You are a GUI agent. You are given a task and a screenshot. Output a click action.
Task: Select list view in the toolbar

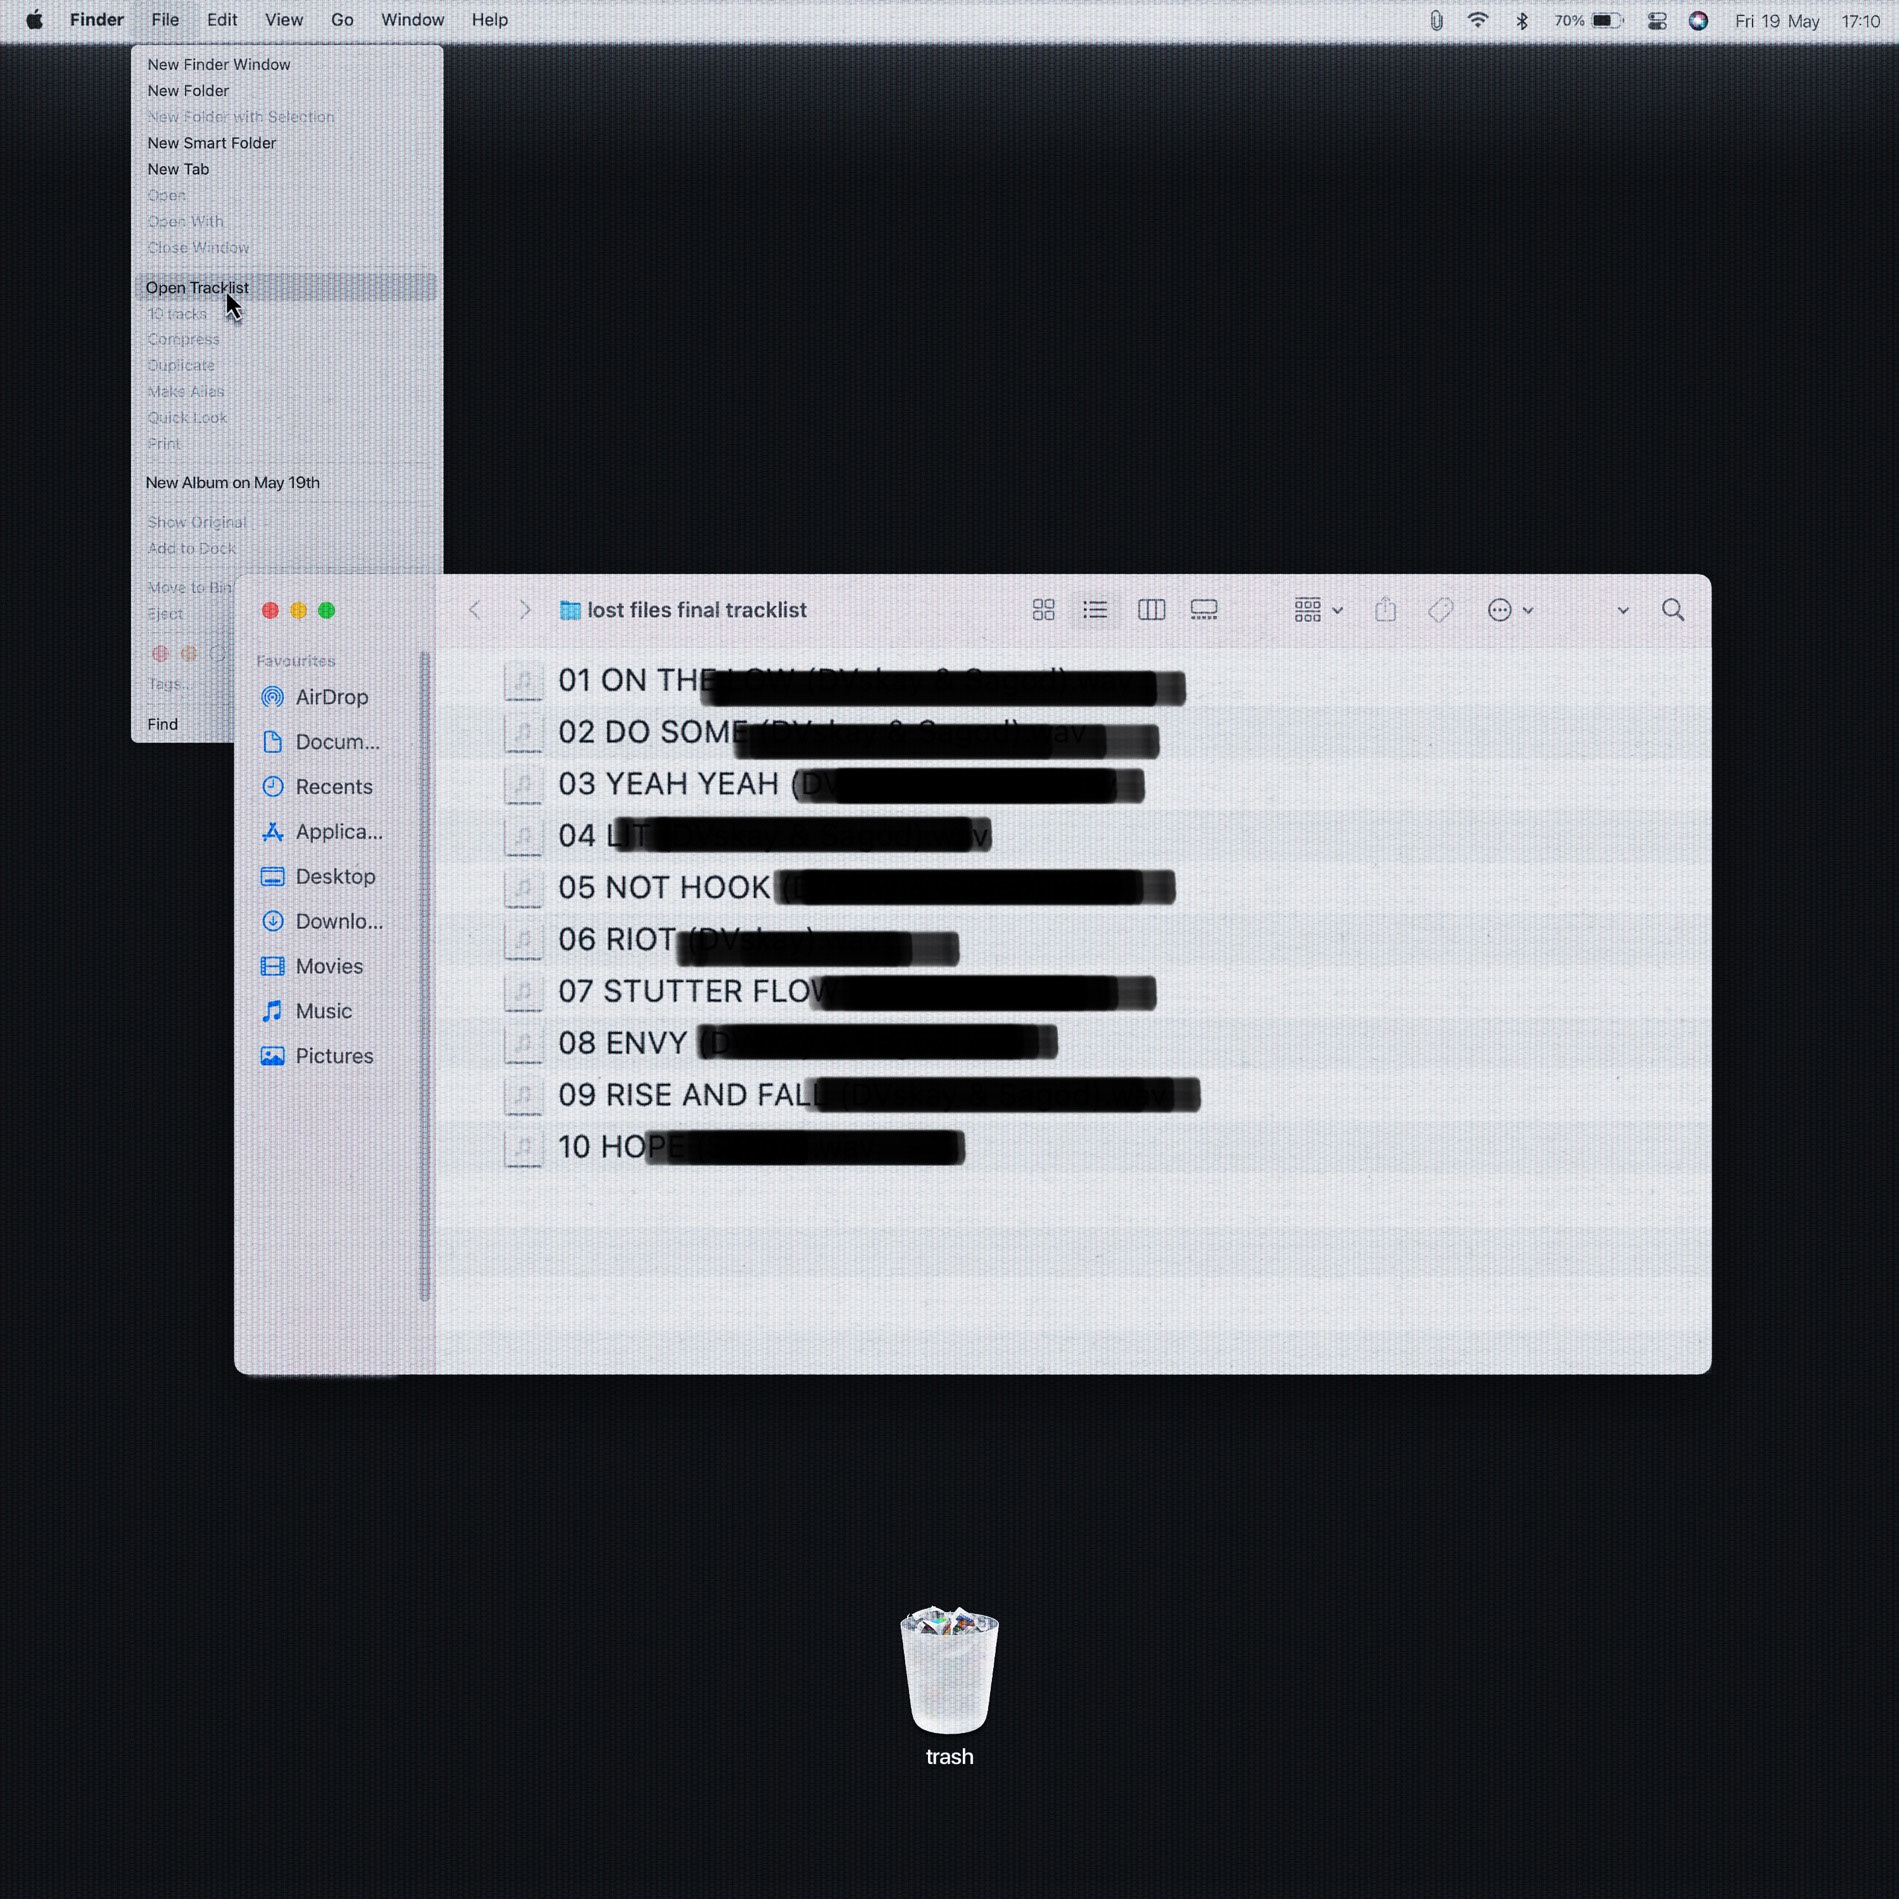[x=1096, y=610]
